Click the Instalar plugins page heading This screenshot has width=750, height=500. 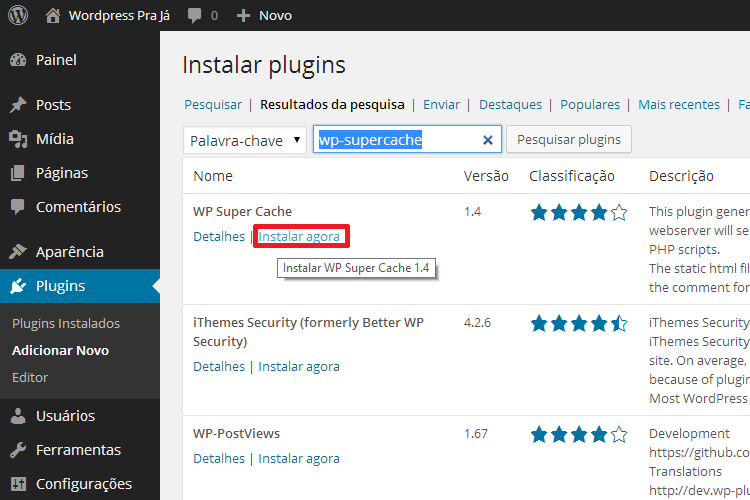pos(264,65)
